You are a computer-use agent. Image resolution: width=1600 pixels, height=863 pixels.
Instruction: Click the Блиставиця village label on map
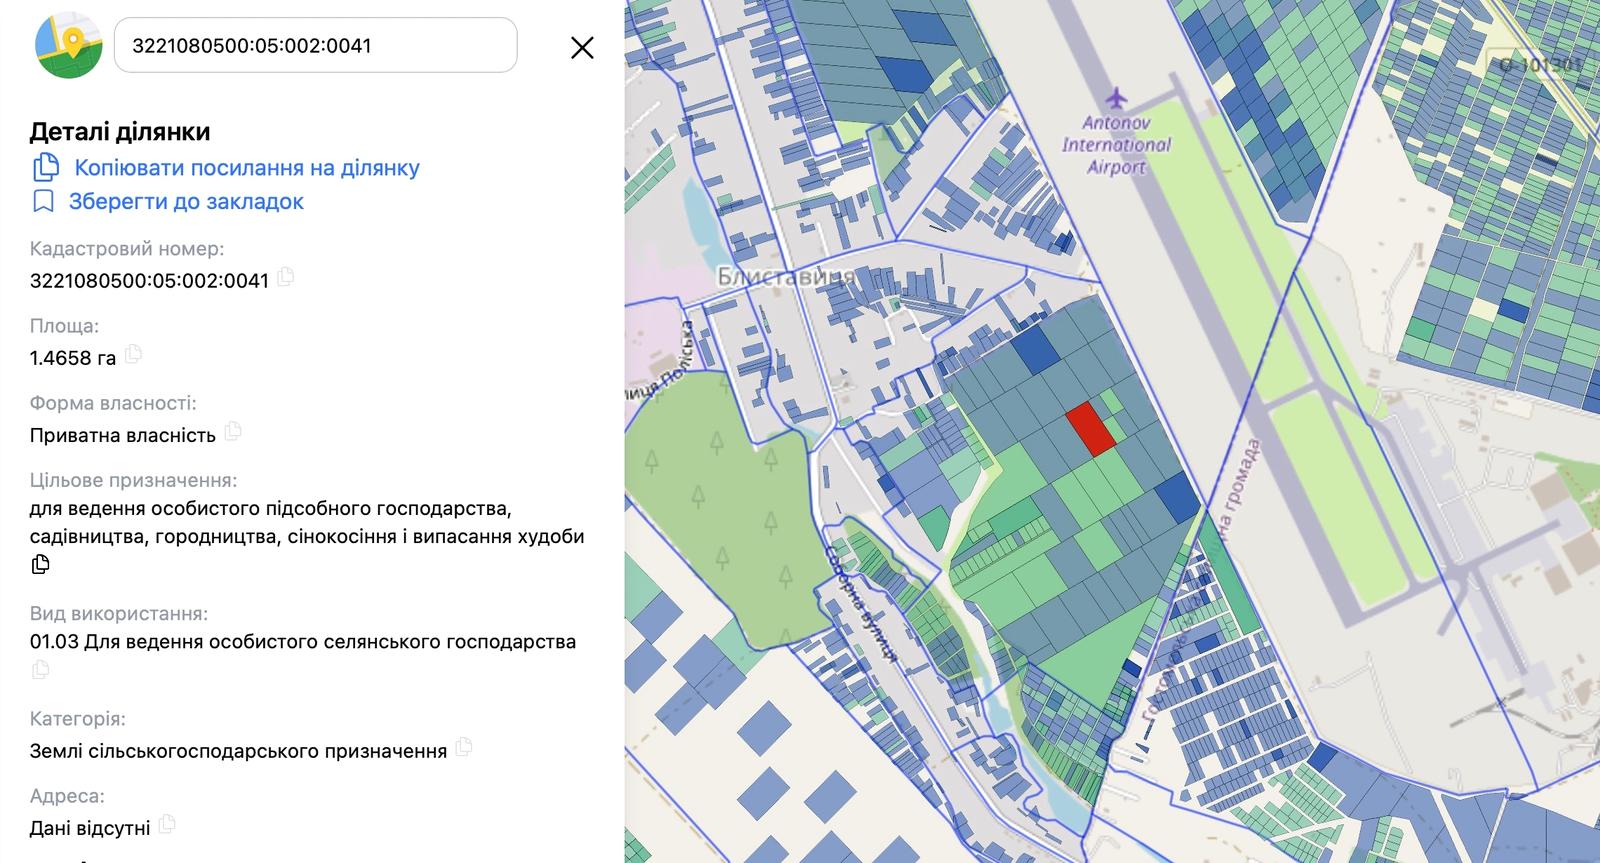tap(786, 277)
